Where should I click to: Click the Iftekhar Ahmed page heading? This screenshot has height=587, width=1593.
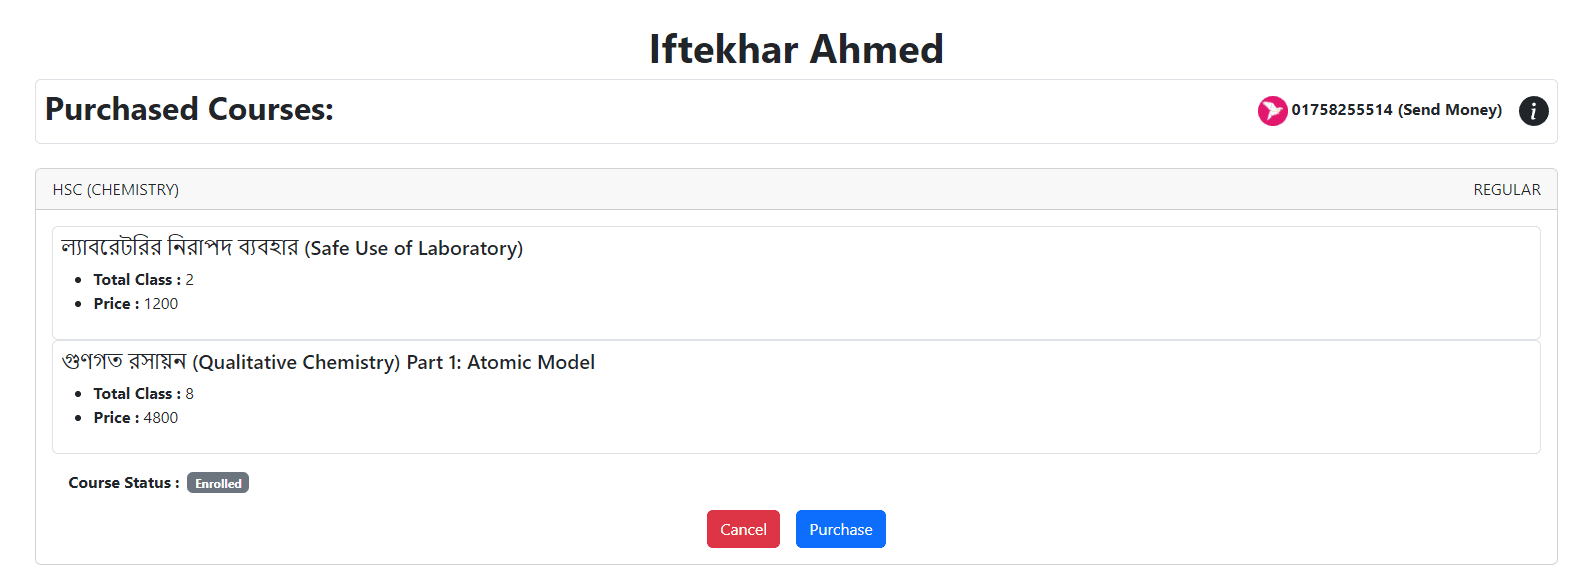[796, 48]
